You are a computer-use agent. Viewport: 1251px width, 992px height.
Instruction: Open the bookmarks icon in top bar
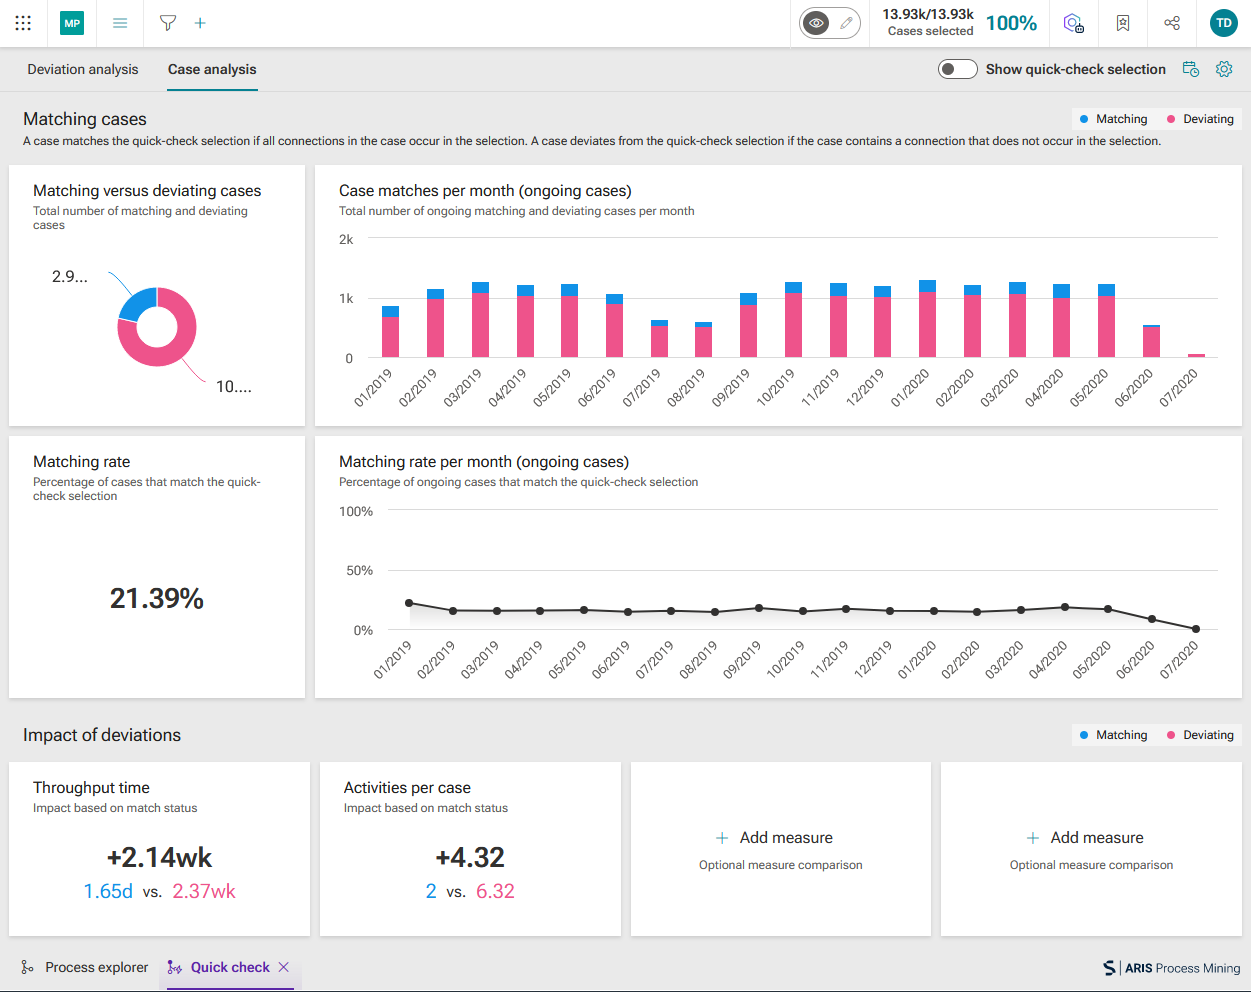tap(1123, 23)
